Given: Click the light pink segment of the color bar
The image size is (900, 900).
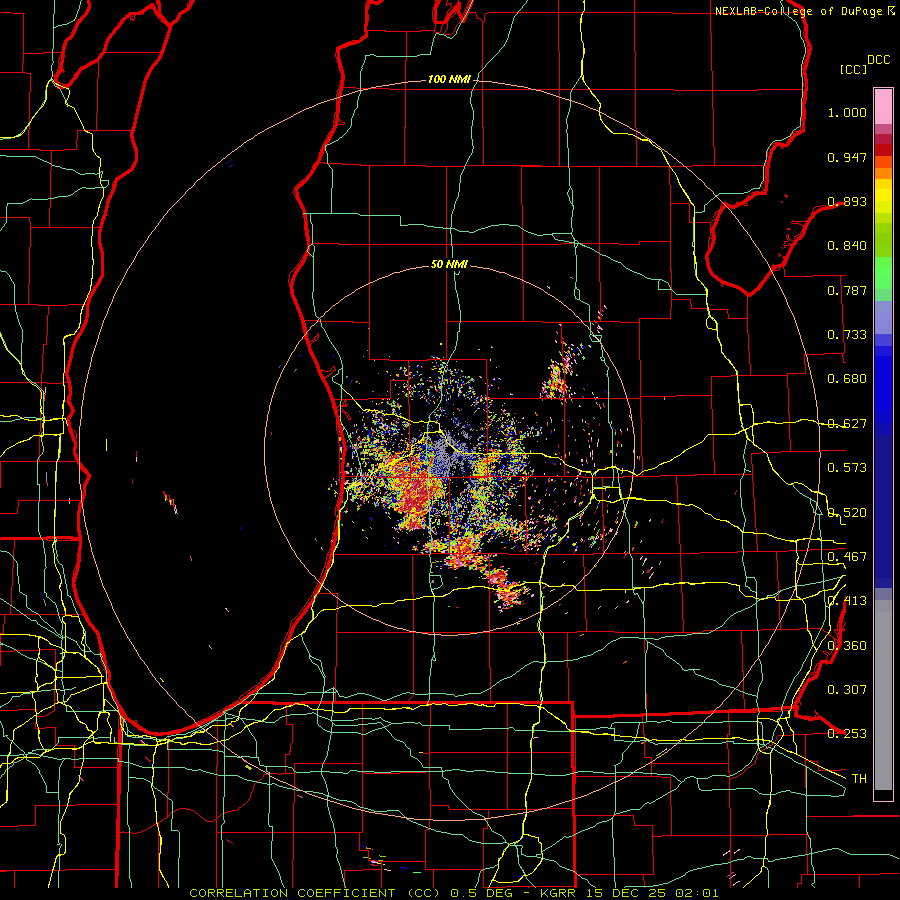Looking at the screenshot, I should click(x=883, y=106).
